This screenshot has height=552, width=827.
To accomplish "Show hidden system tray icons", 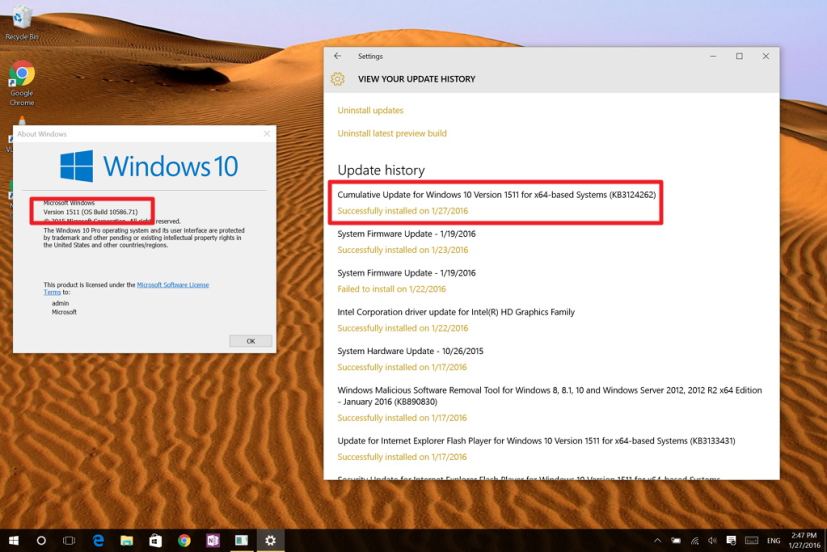I will click(658, 540).
